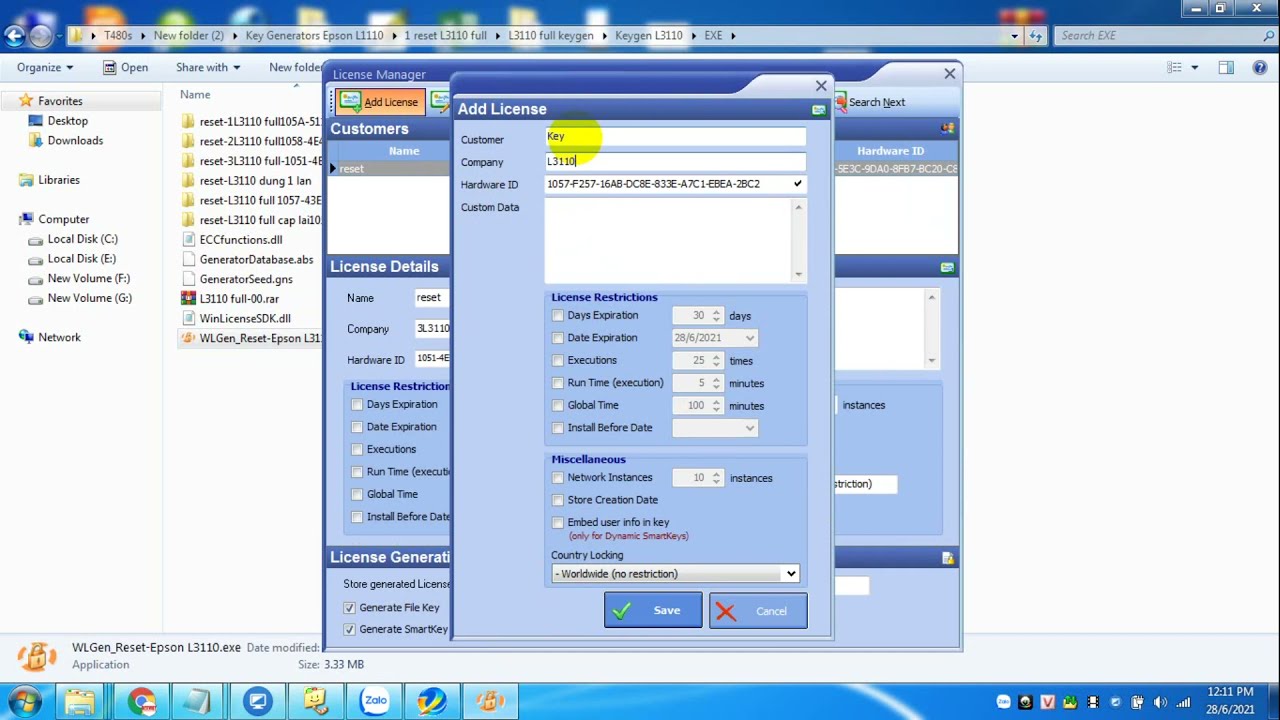Enable the Embed user info in key checkbox
1280x720 pixels.
click(558, 522)
